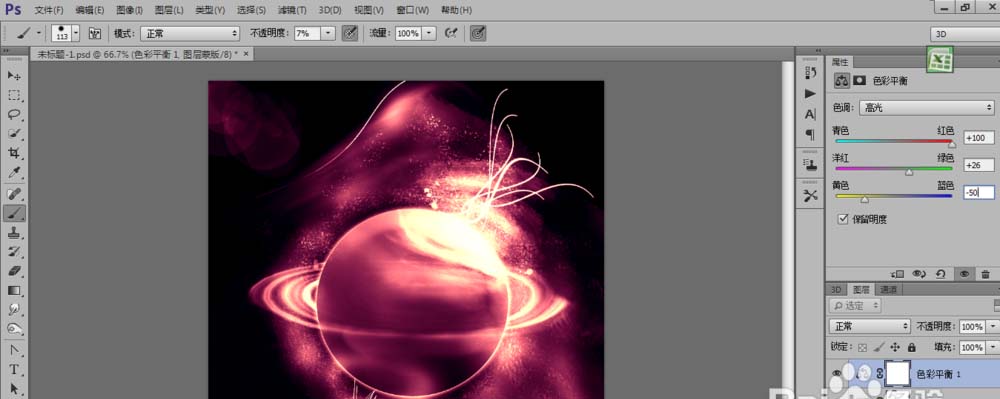Click the yellow-blue slider handle
The height and width of the screenshot is (399, 1000).
[x=864, y=200]
